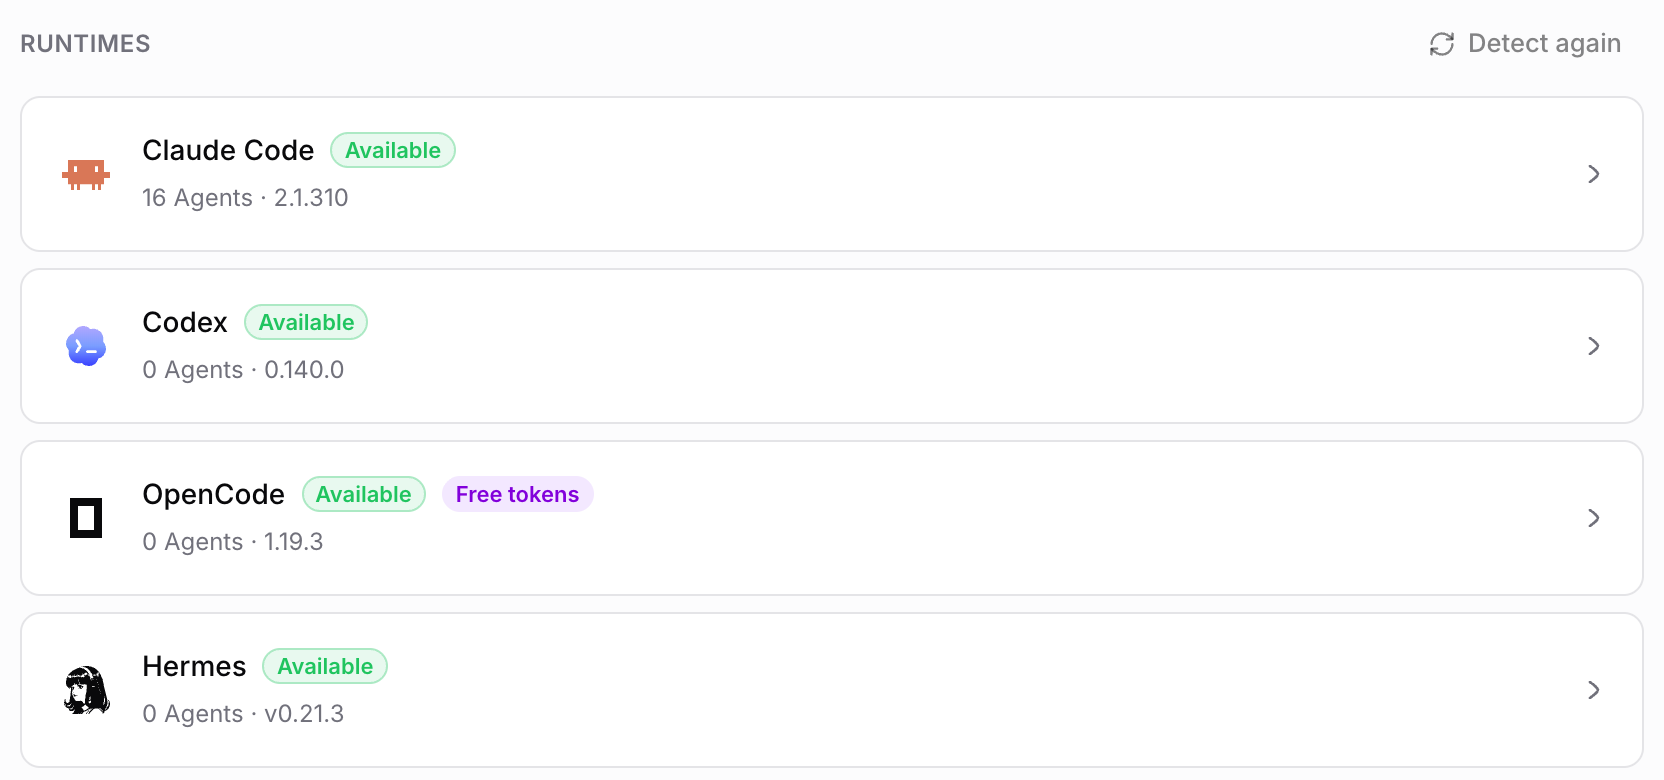The height and width of the screenshot is (780, 1664).
Task: Click the Claude Code pixel creature icon
Action: (x=86, y=174)
